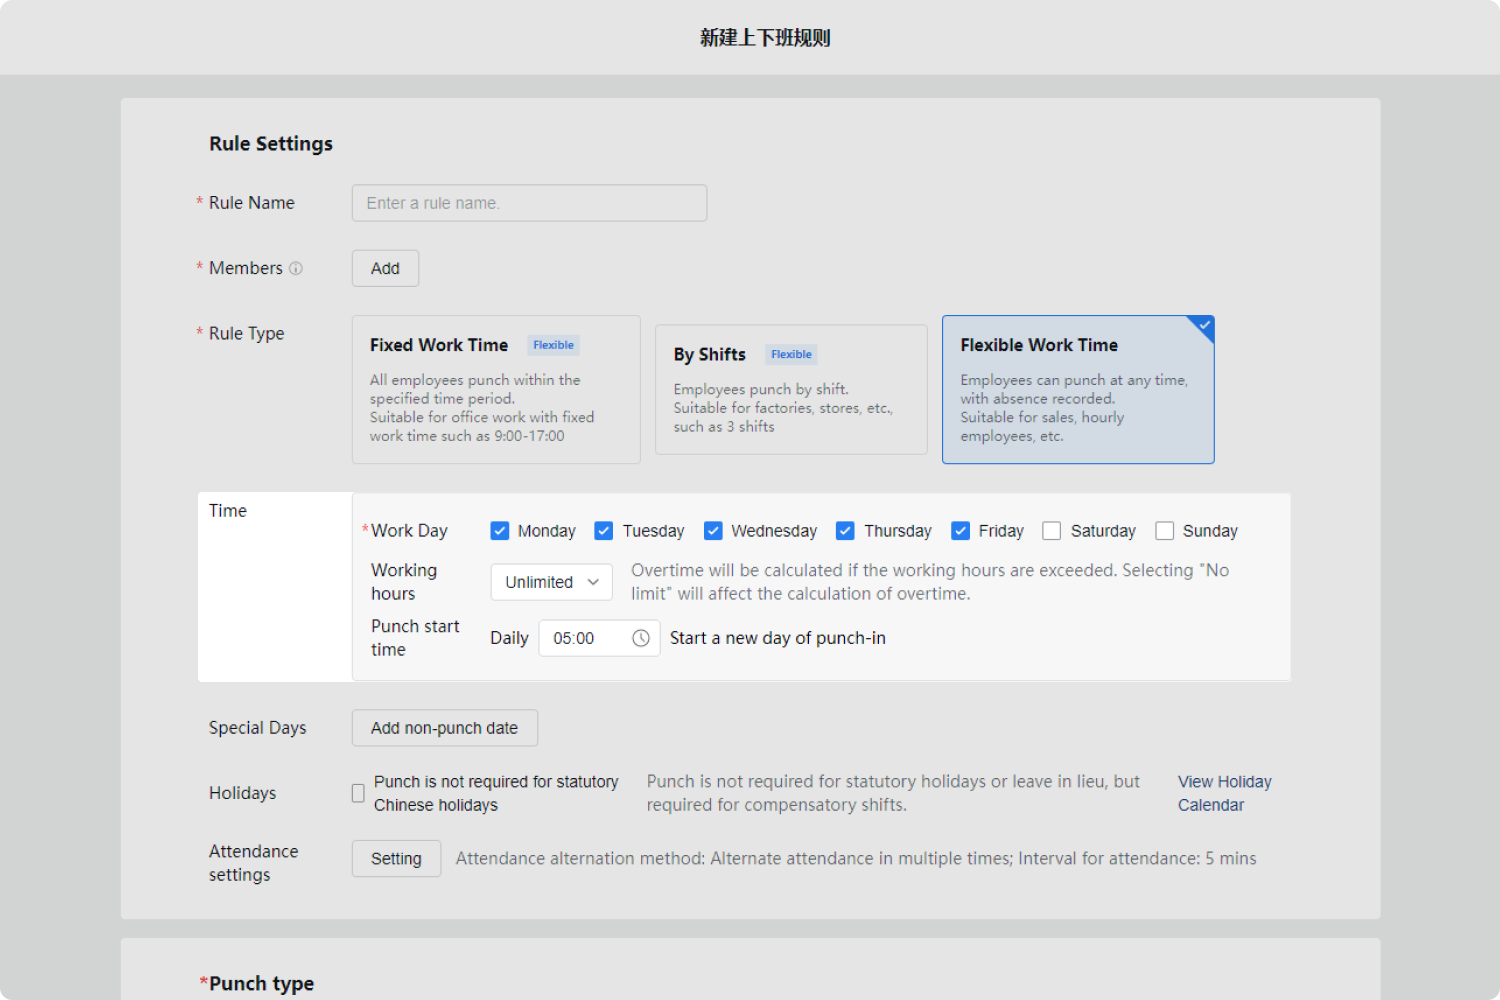Click the statutory holidays compensatory shifts note
Screen dimensions: 1500x1000
(x=893, y=793)
